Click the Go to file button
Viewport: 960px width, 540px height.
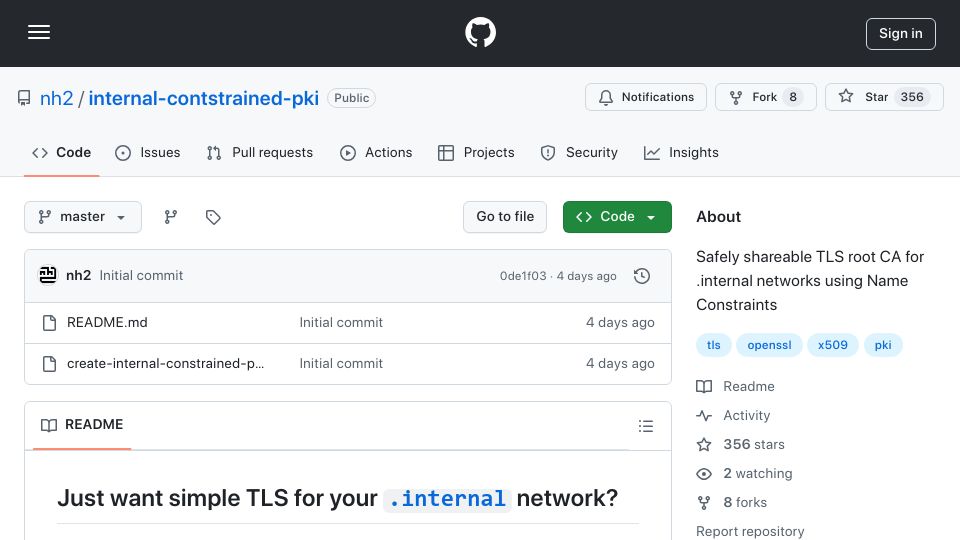[x=504, y=217]
